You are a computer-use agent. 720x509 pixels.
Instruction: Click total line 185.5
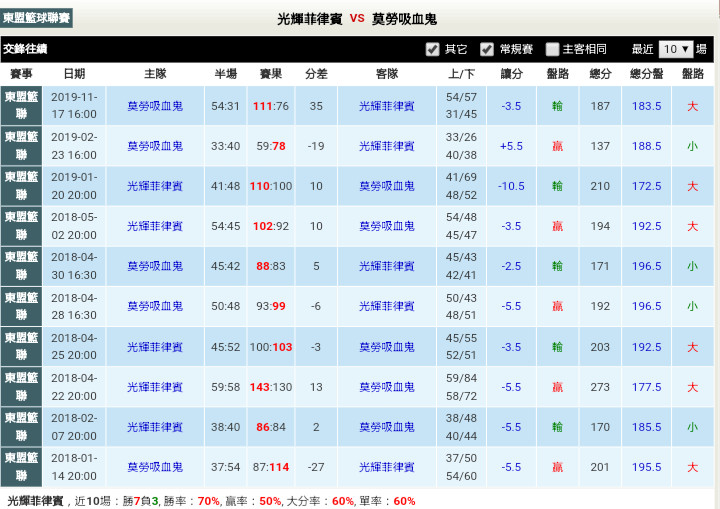click(646, 427)
